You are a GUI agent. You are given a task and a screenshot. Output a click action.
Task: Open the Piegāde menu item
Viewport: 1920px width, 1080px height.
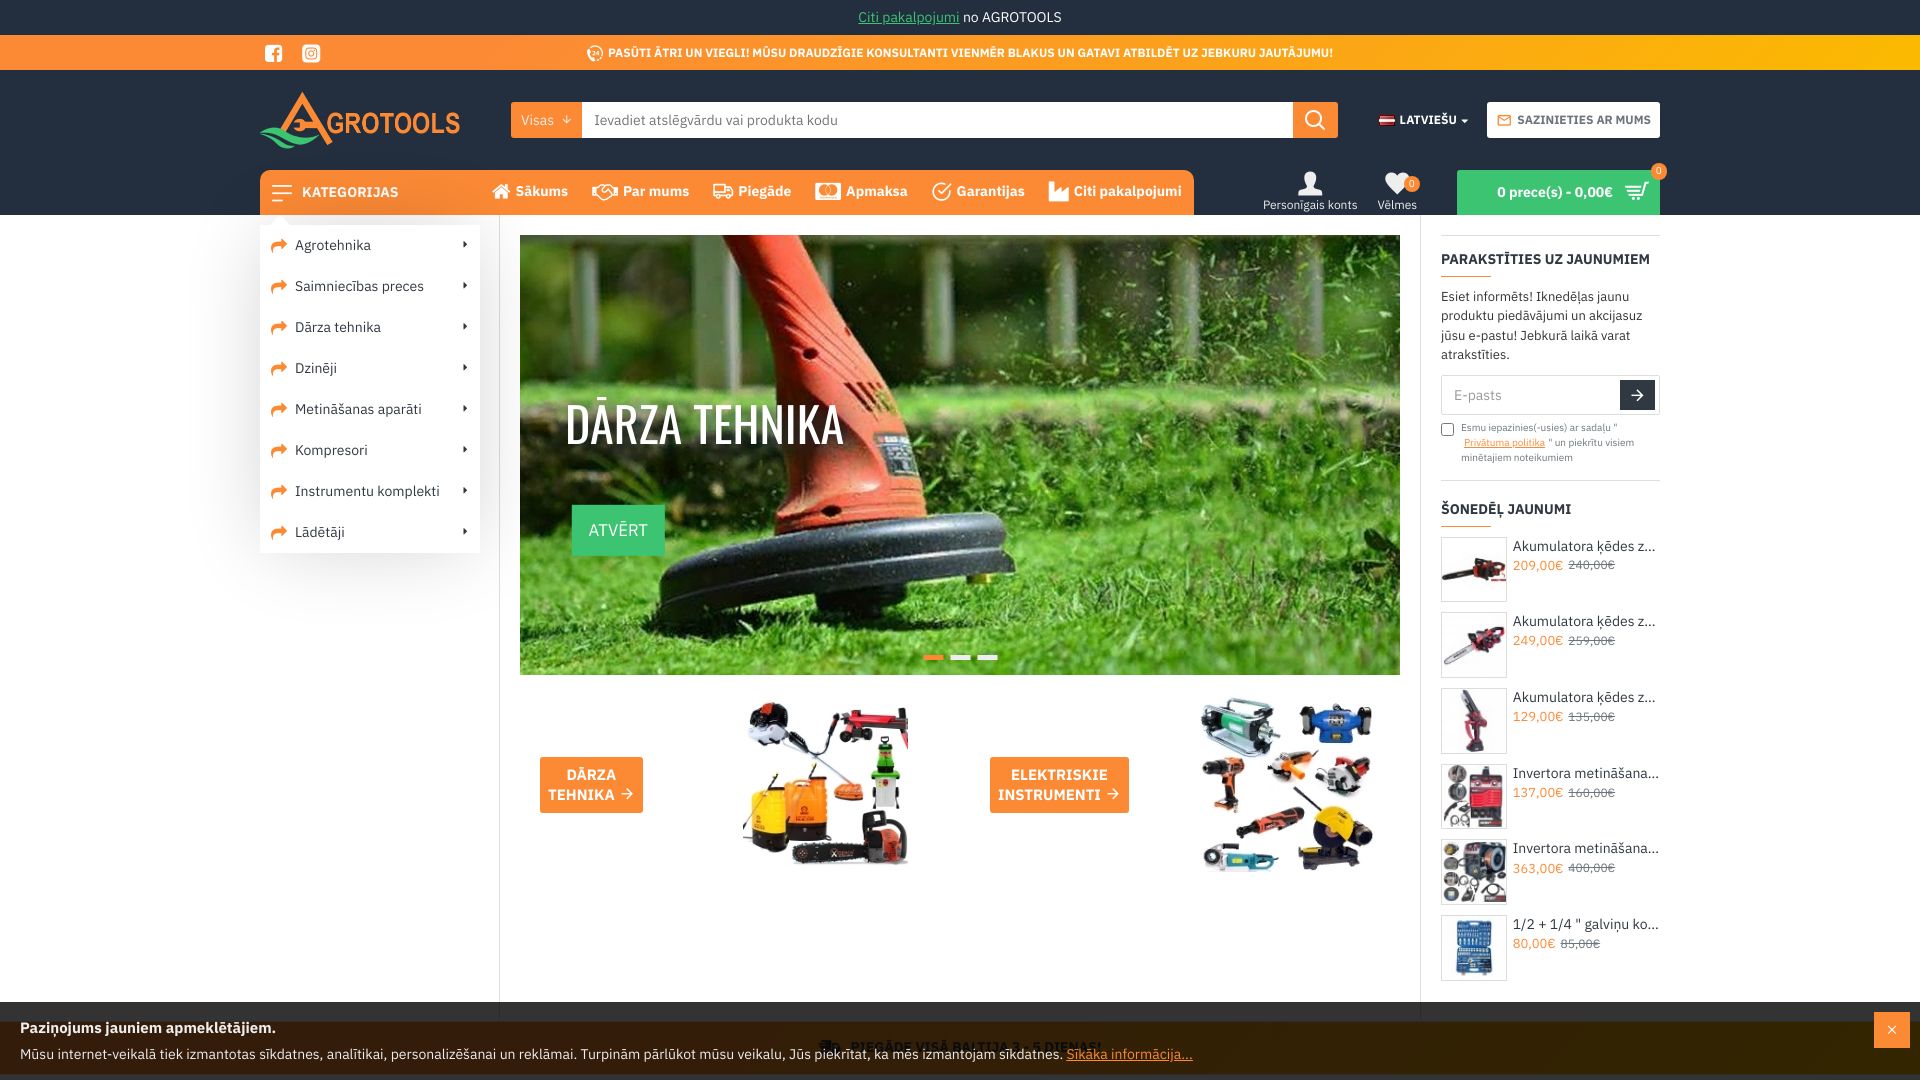tap(751, 192)
